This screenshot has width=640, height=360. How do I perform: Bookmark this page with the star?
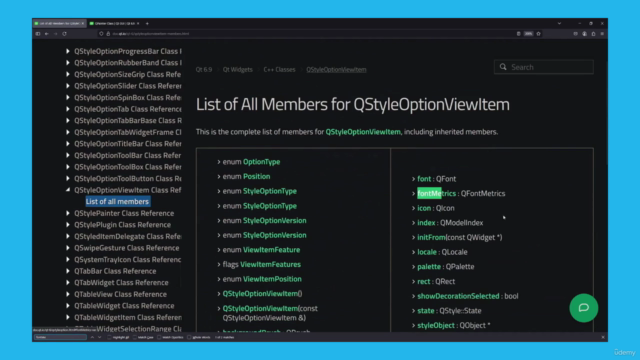pos(538,34)
